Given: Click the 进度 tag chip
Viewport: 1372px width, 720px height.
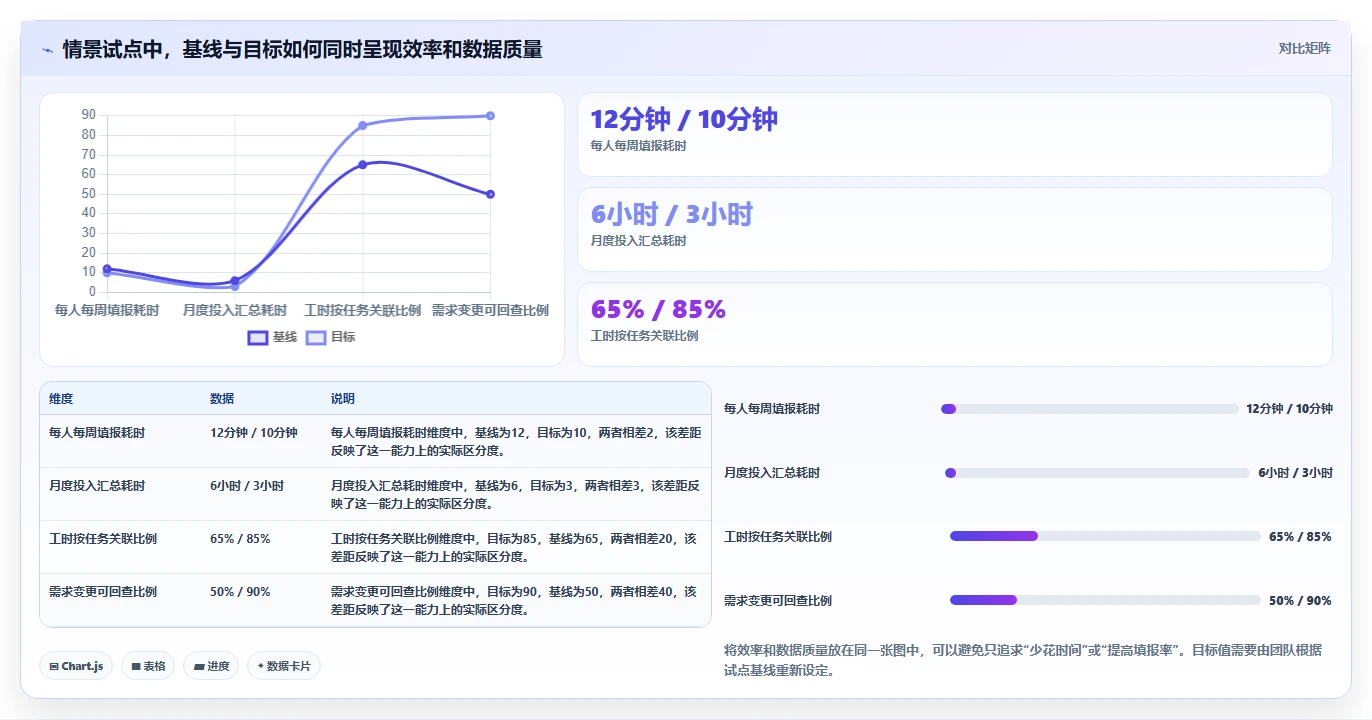Looking at the screenshot, I should coord(211,666).
